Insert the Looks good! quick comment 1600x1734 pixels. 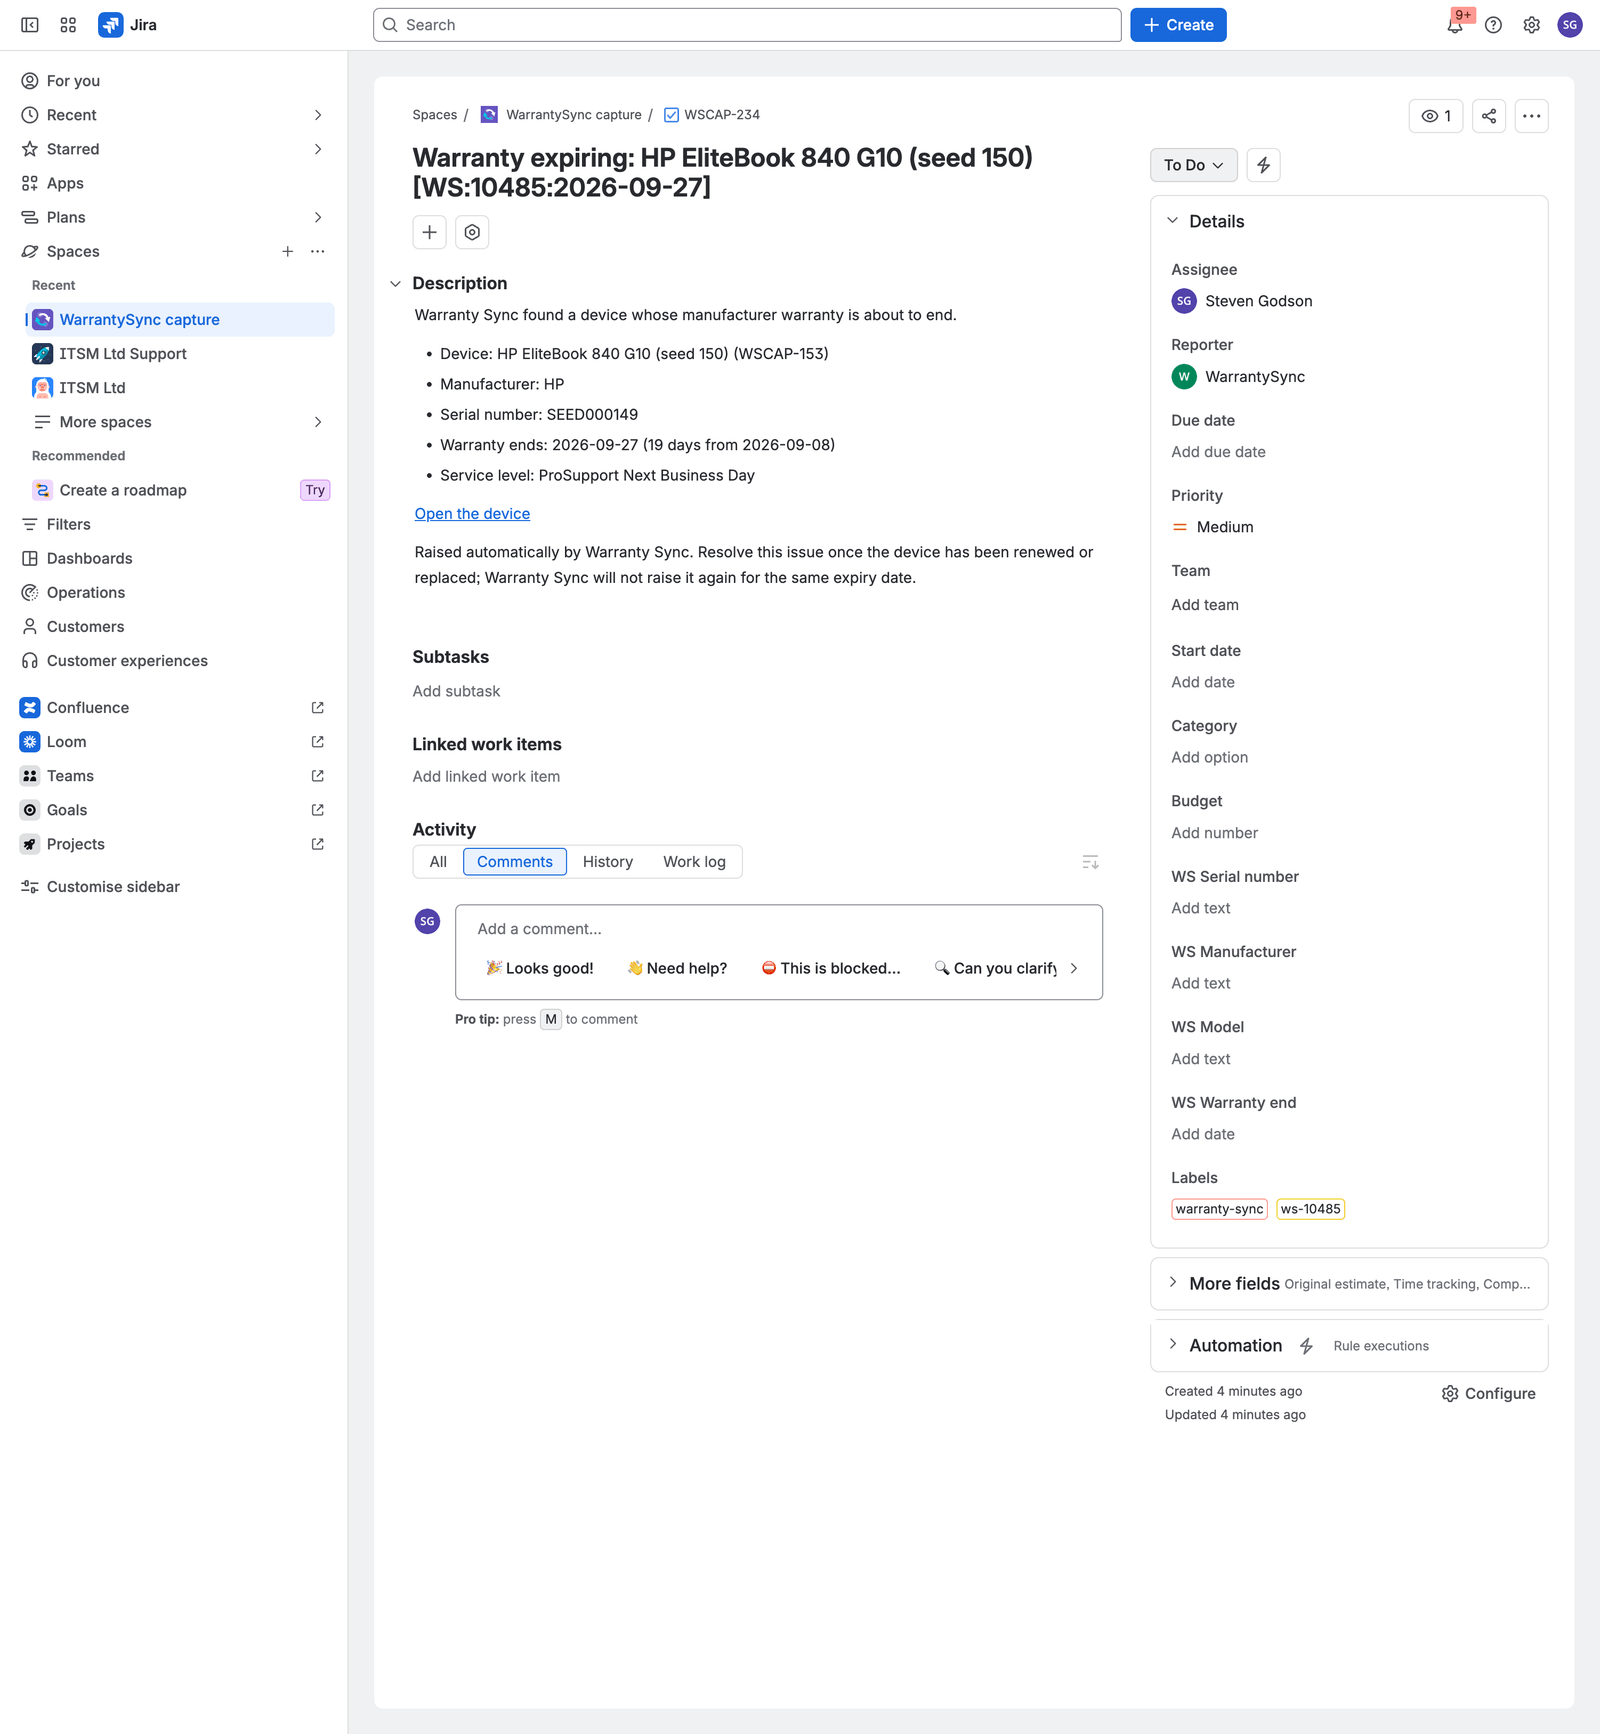539,968
